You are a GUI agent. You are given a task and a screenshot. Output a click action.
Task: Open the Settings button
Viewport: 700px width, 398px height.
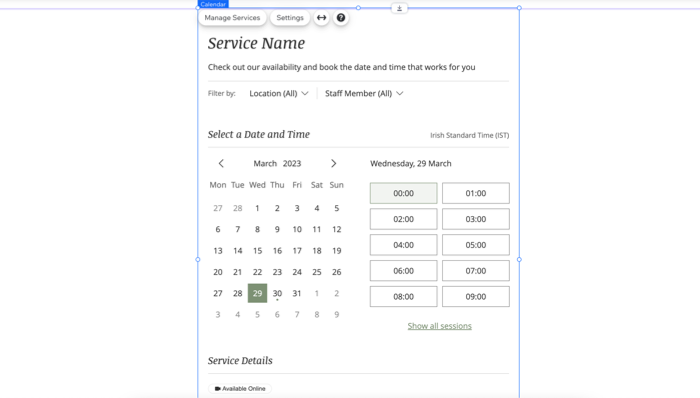click(x=290, y=18)
